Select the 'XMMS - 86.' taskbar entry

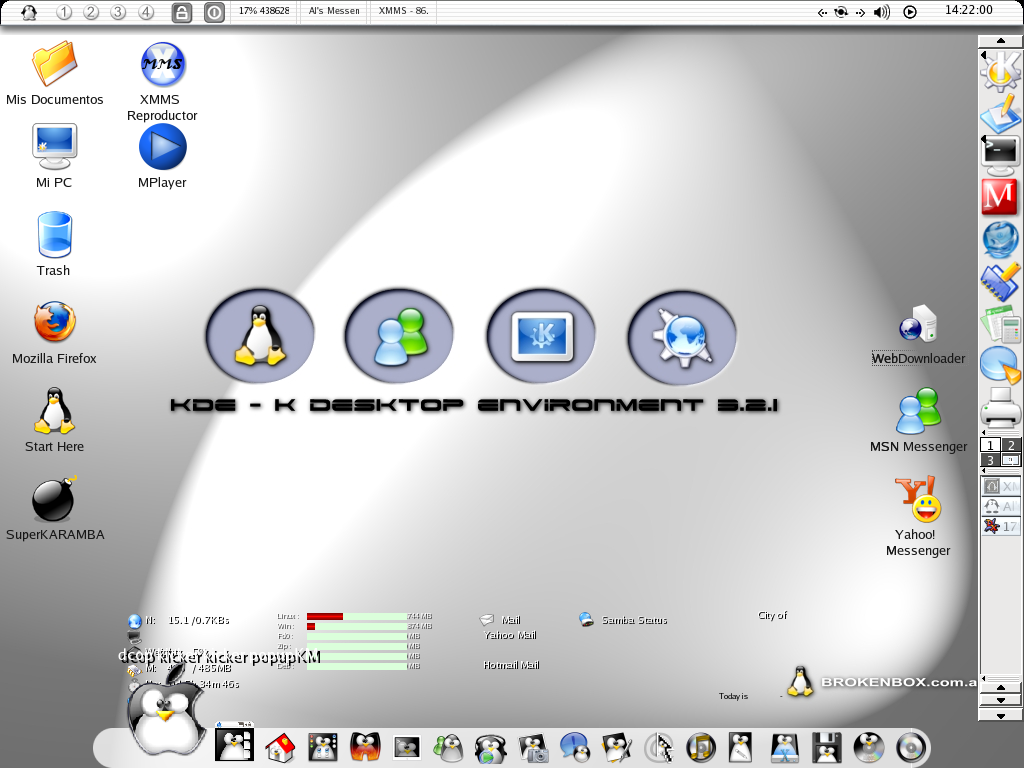pyautogui.click(x=404, y=11)
